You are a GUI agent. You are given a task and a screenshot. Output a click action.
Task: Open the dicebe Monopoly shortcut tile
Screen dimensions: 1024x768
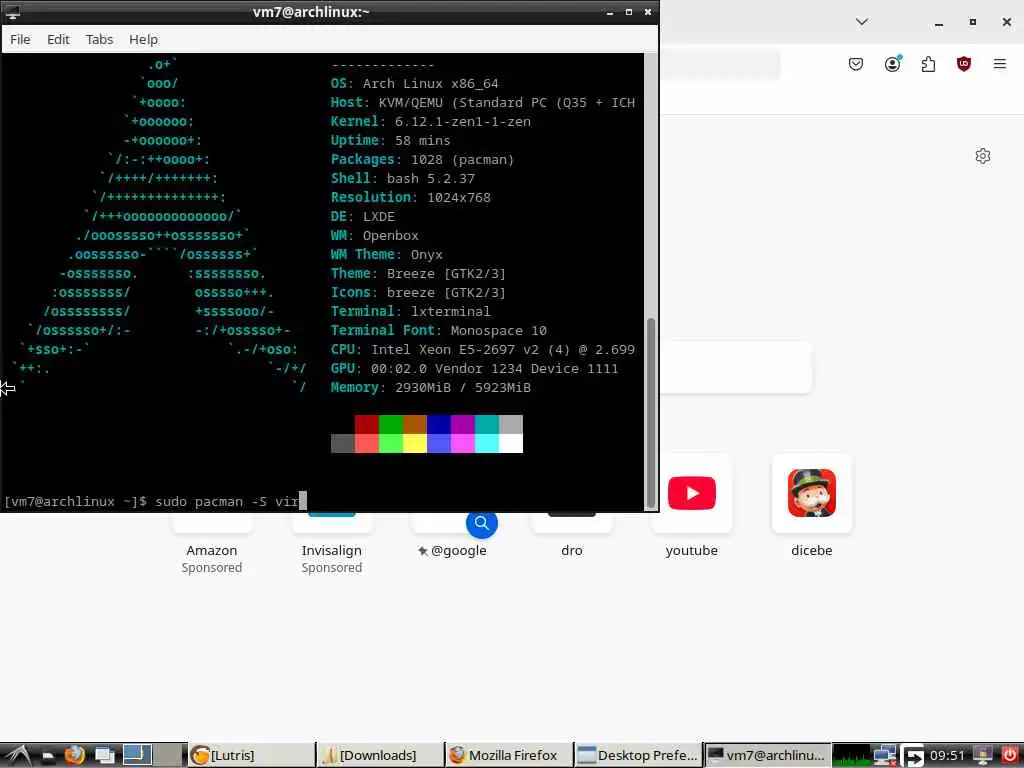(812, 493)
